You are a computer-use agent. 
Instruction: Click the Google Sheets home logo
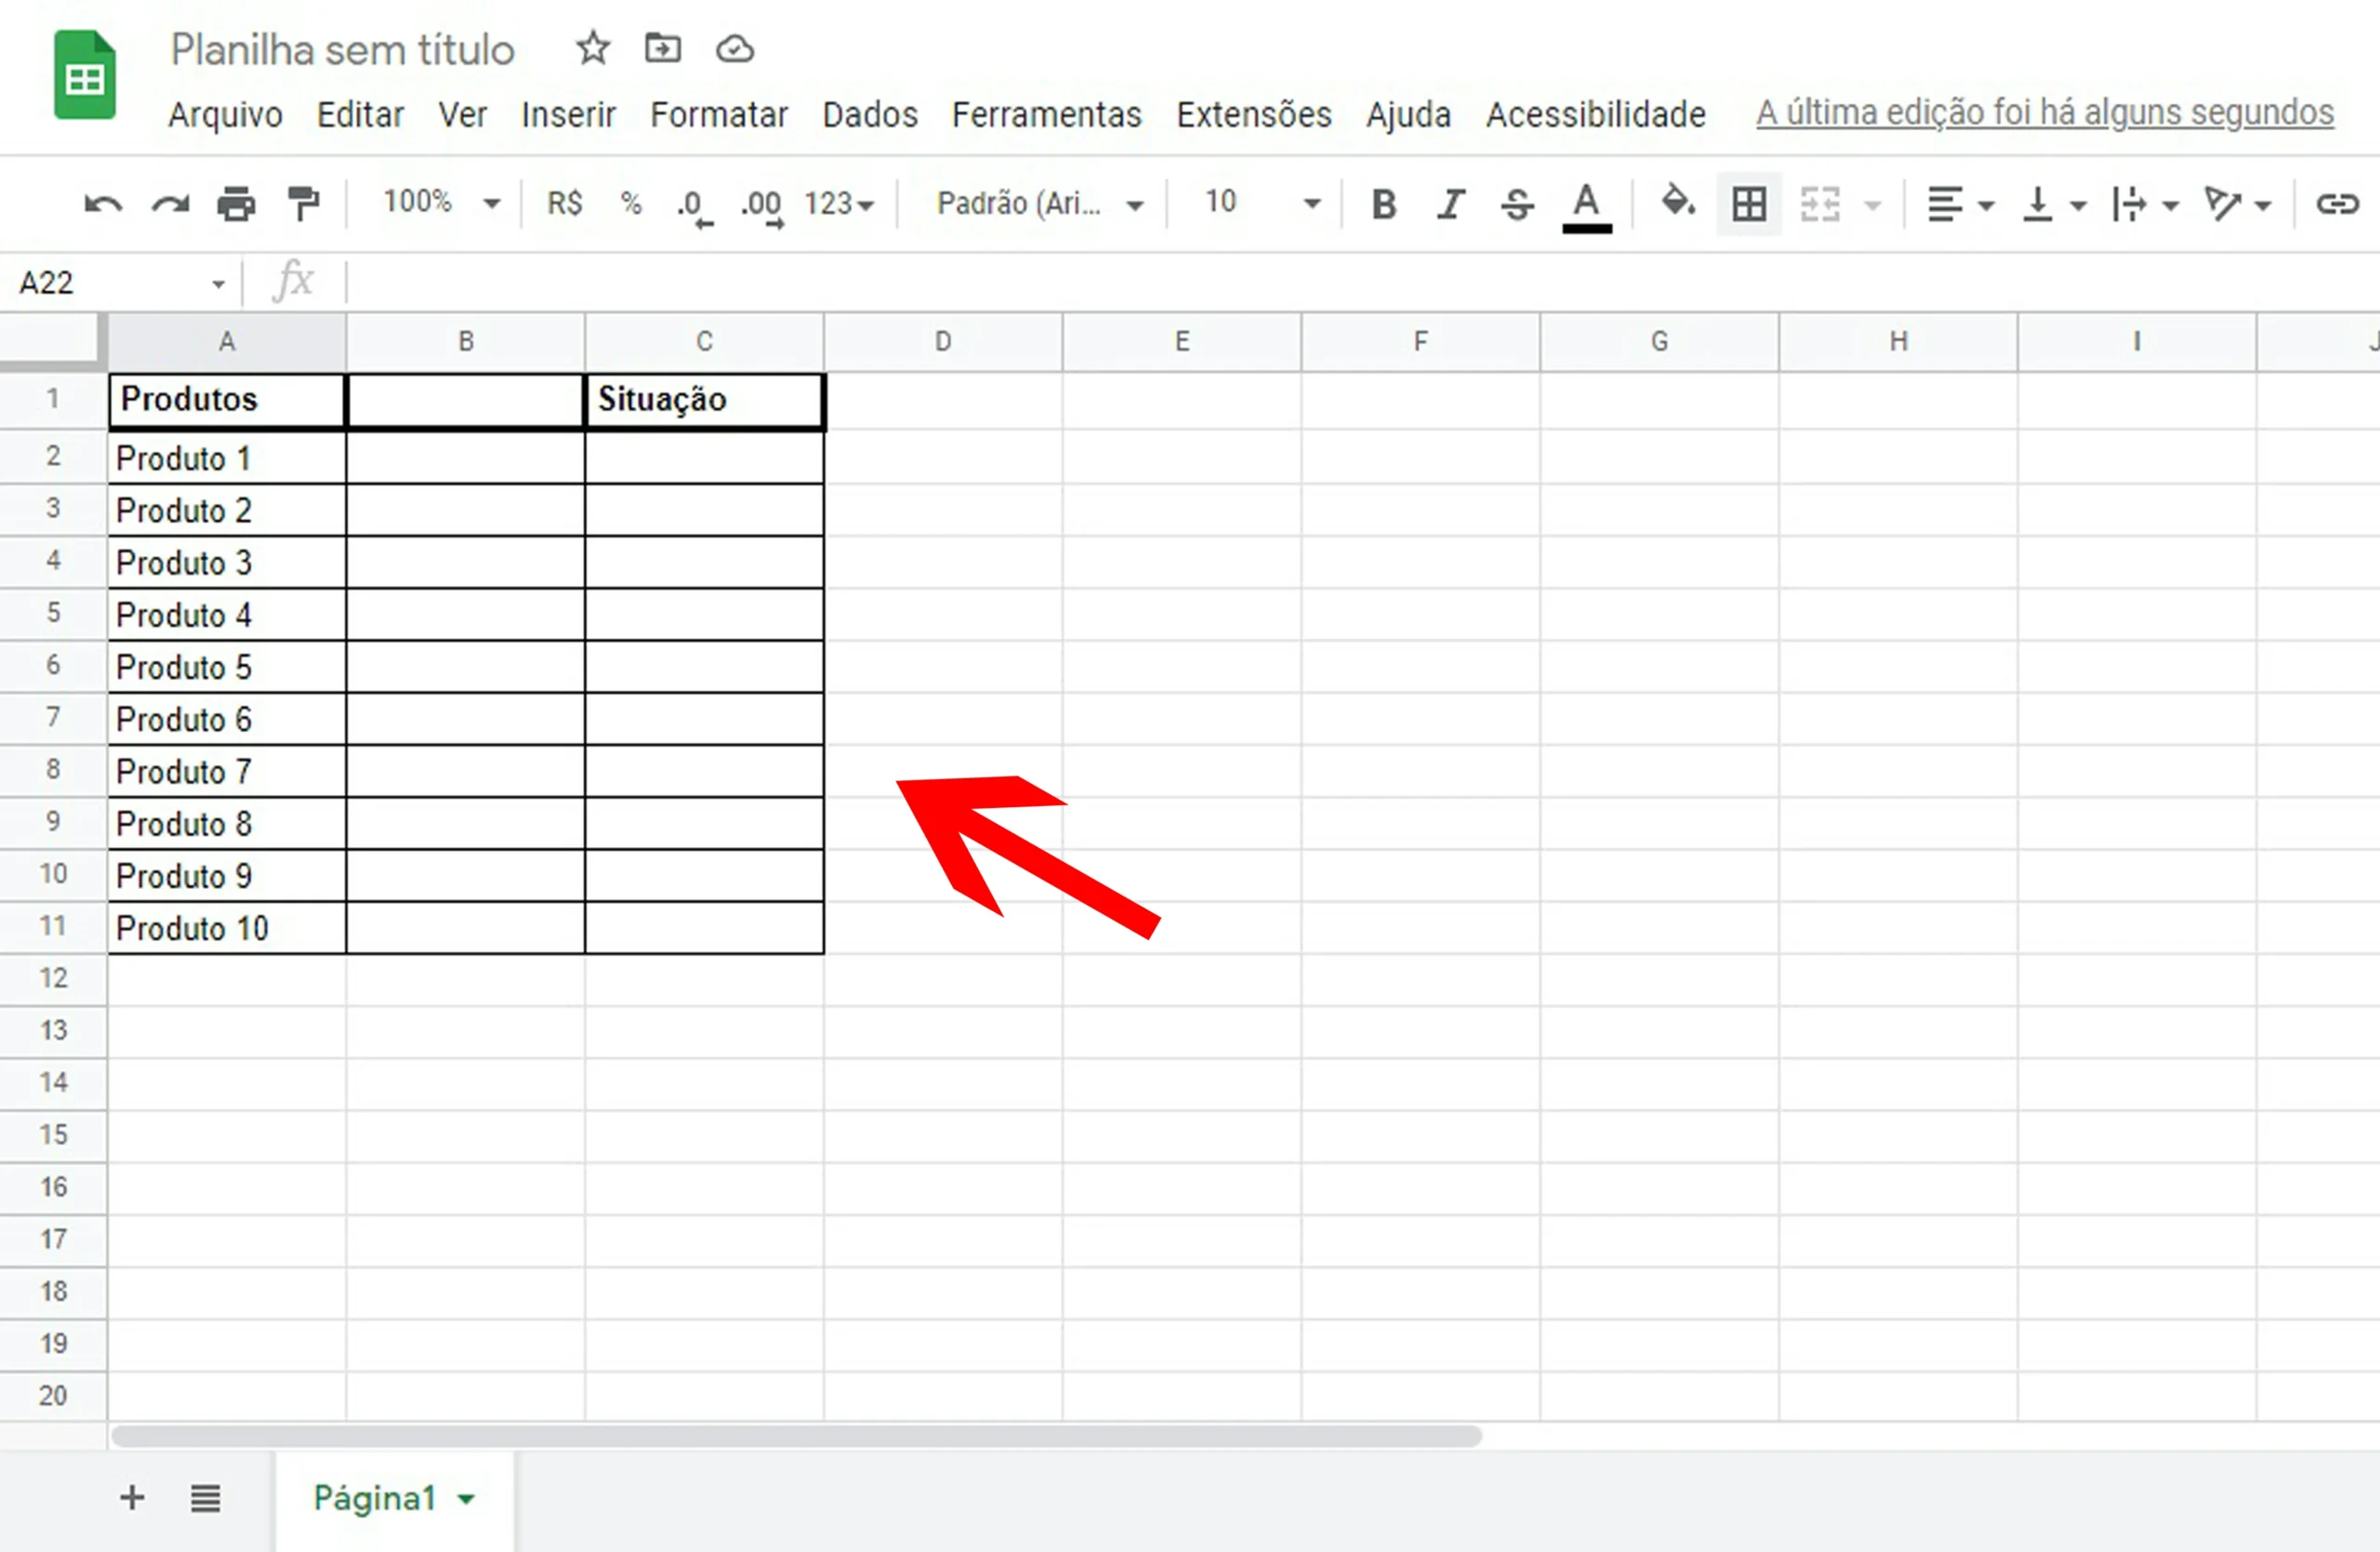point(84,76)
